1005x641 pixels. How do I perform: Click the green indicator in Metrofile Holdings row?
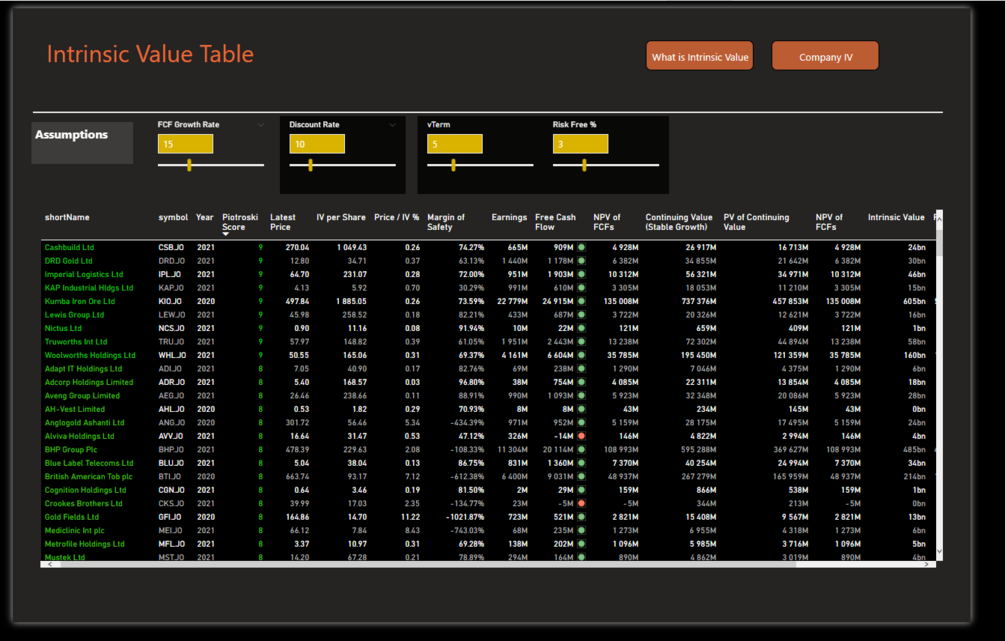[x=581, y=544]
